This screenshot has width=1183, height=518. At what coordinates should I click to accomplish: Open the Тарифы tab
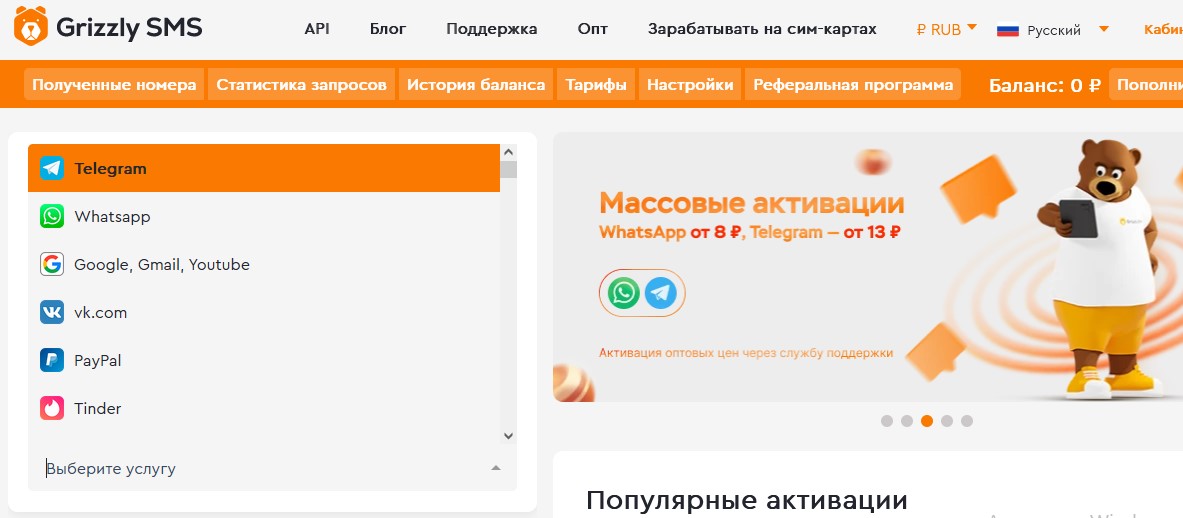pyautogui.click(x=596, y=84)
